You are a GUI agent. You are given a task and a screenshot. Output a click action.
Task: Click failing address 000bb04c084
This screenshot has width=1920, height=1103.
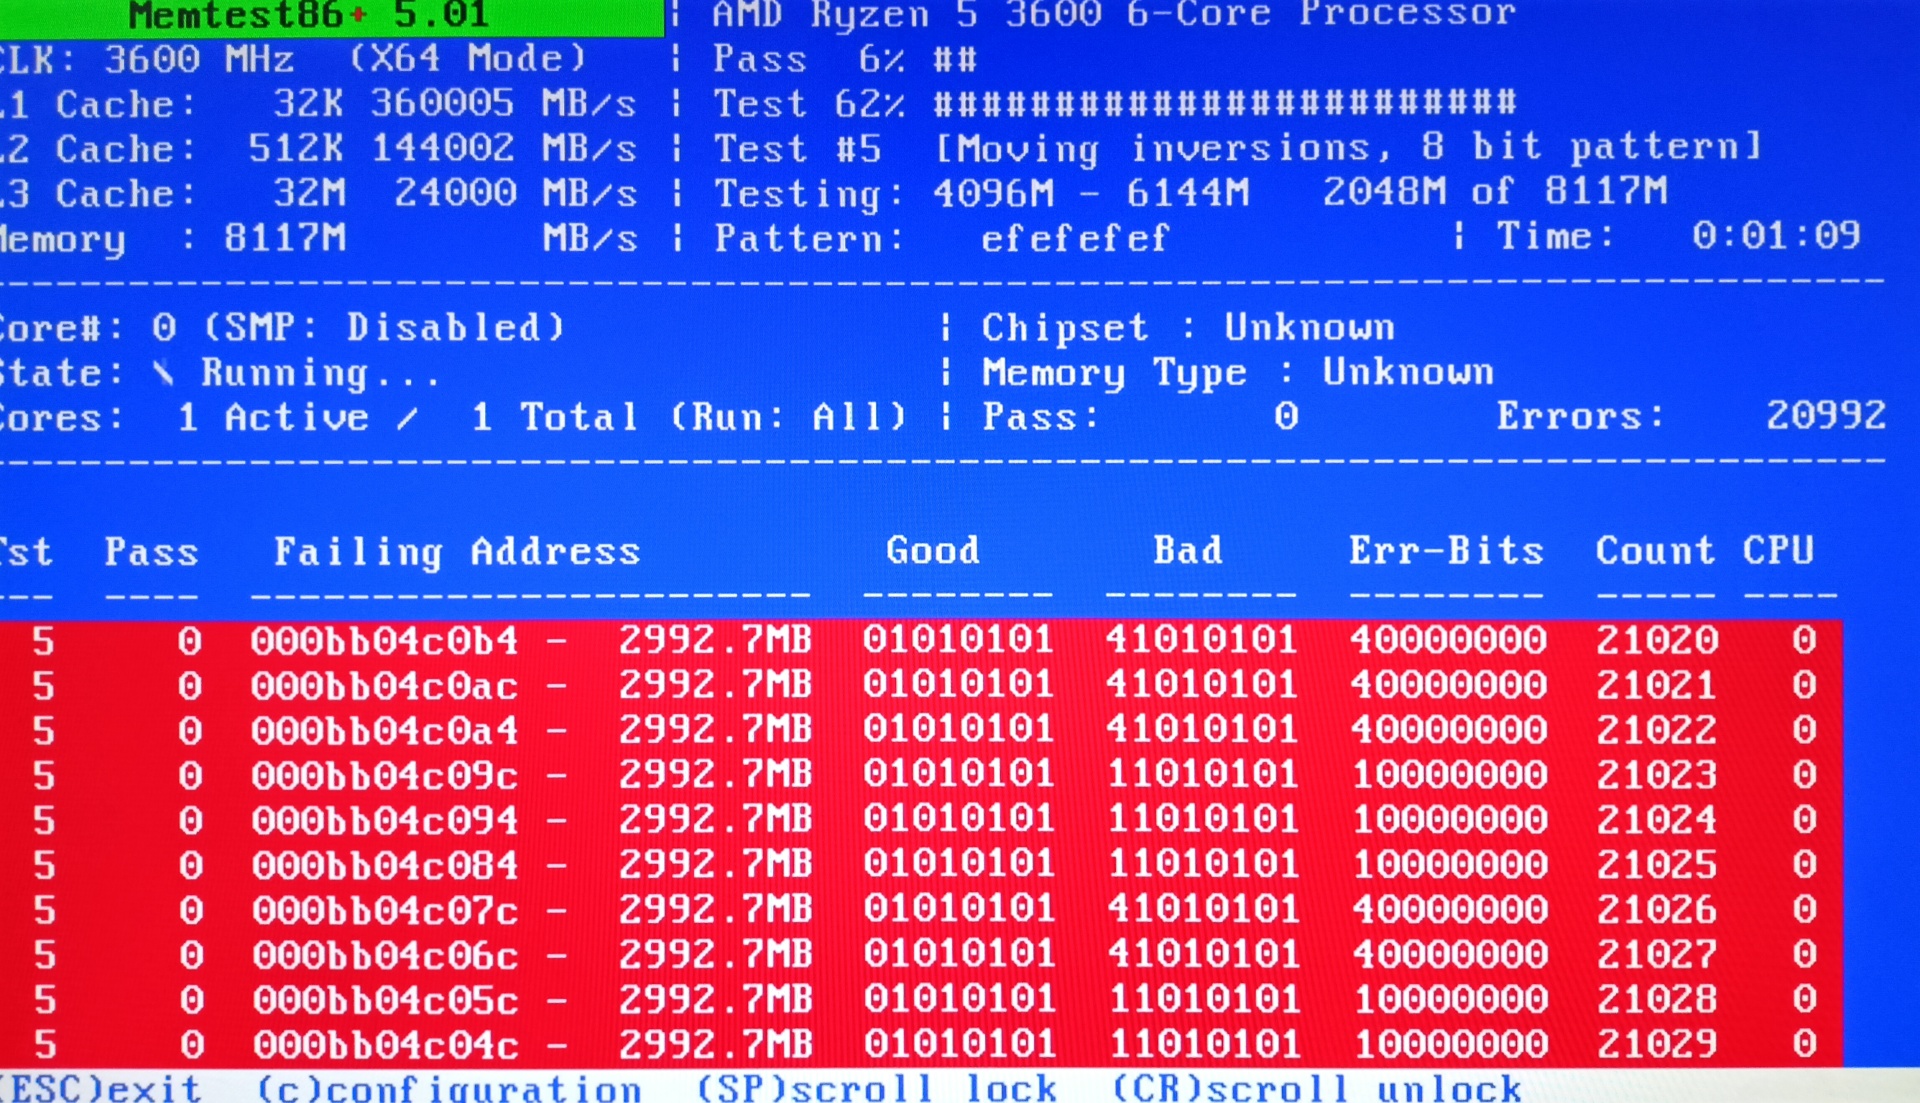click(385, 865)
